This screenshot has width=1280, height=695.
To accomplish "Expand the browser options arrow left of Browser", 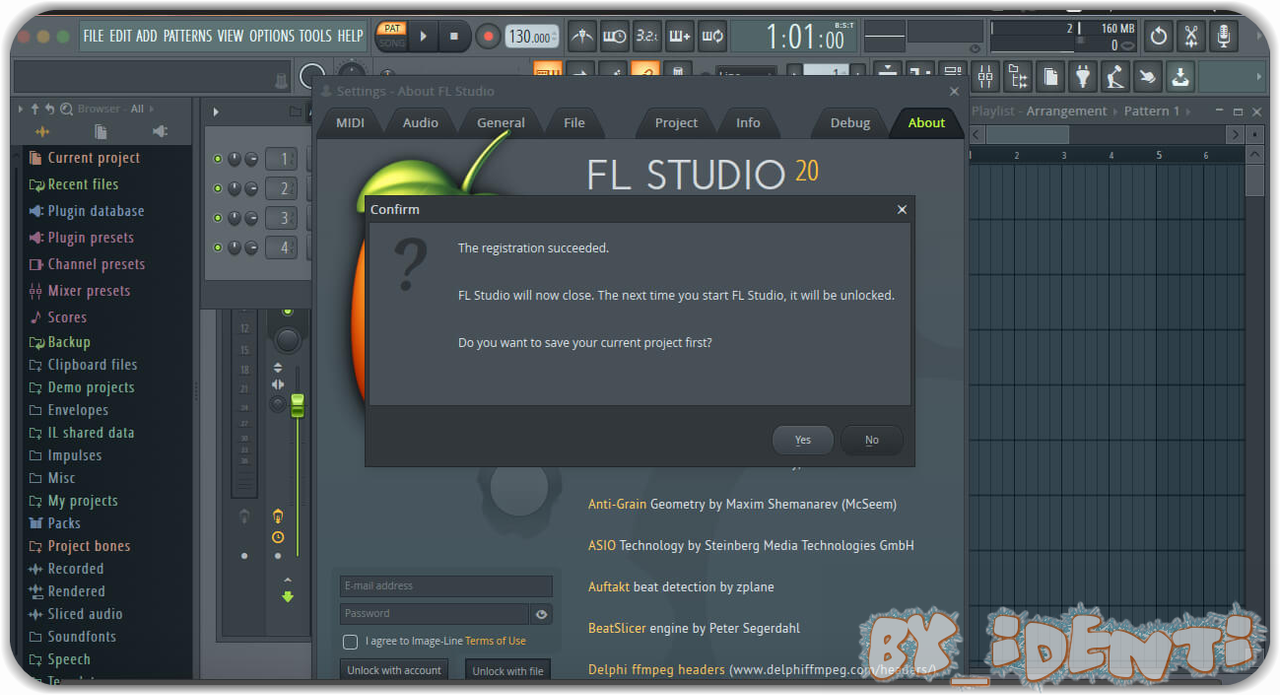I will click(x=20, y=109).
